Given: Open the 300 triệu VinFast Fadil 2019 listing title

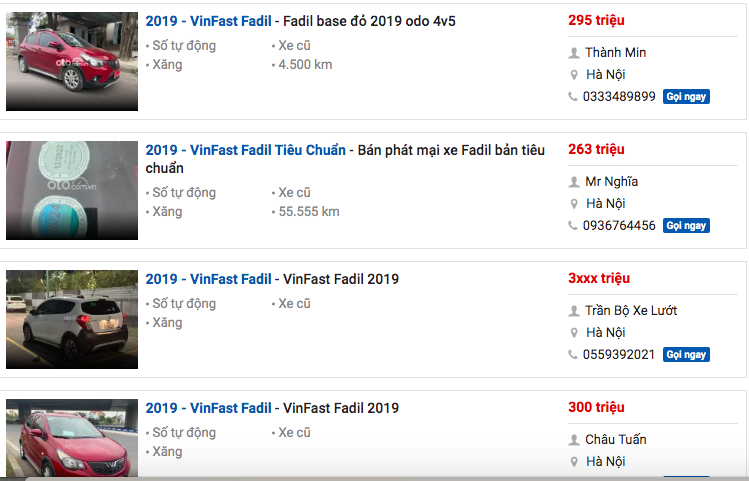Looking at the screenshot, I should [272, 408].
